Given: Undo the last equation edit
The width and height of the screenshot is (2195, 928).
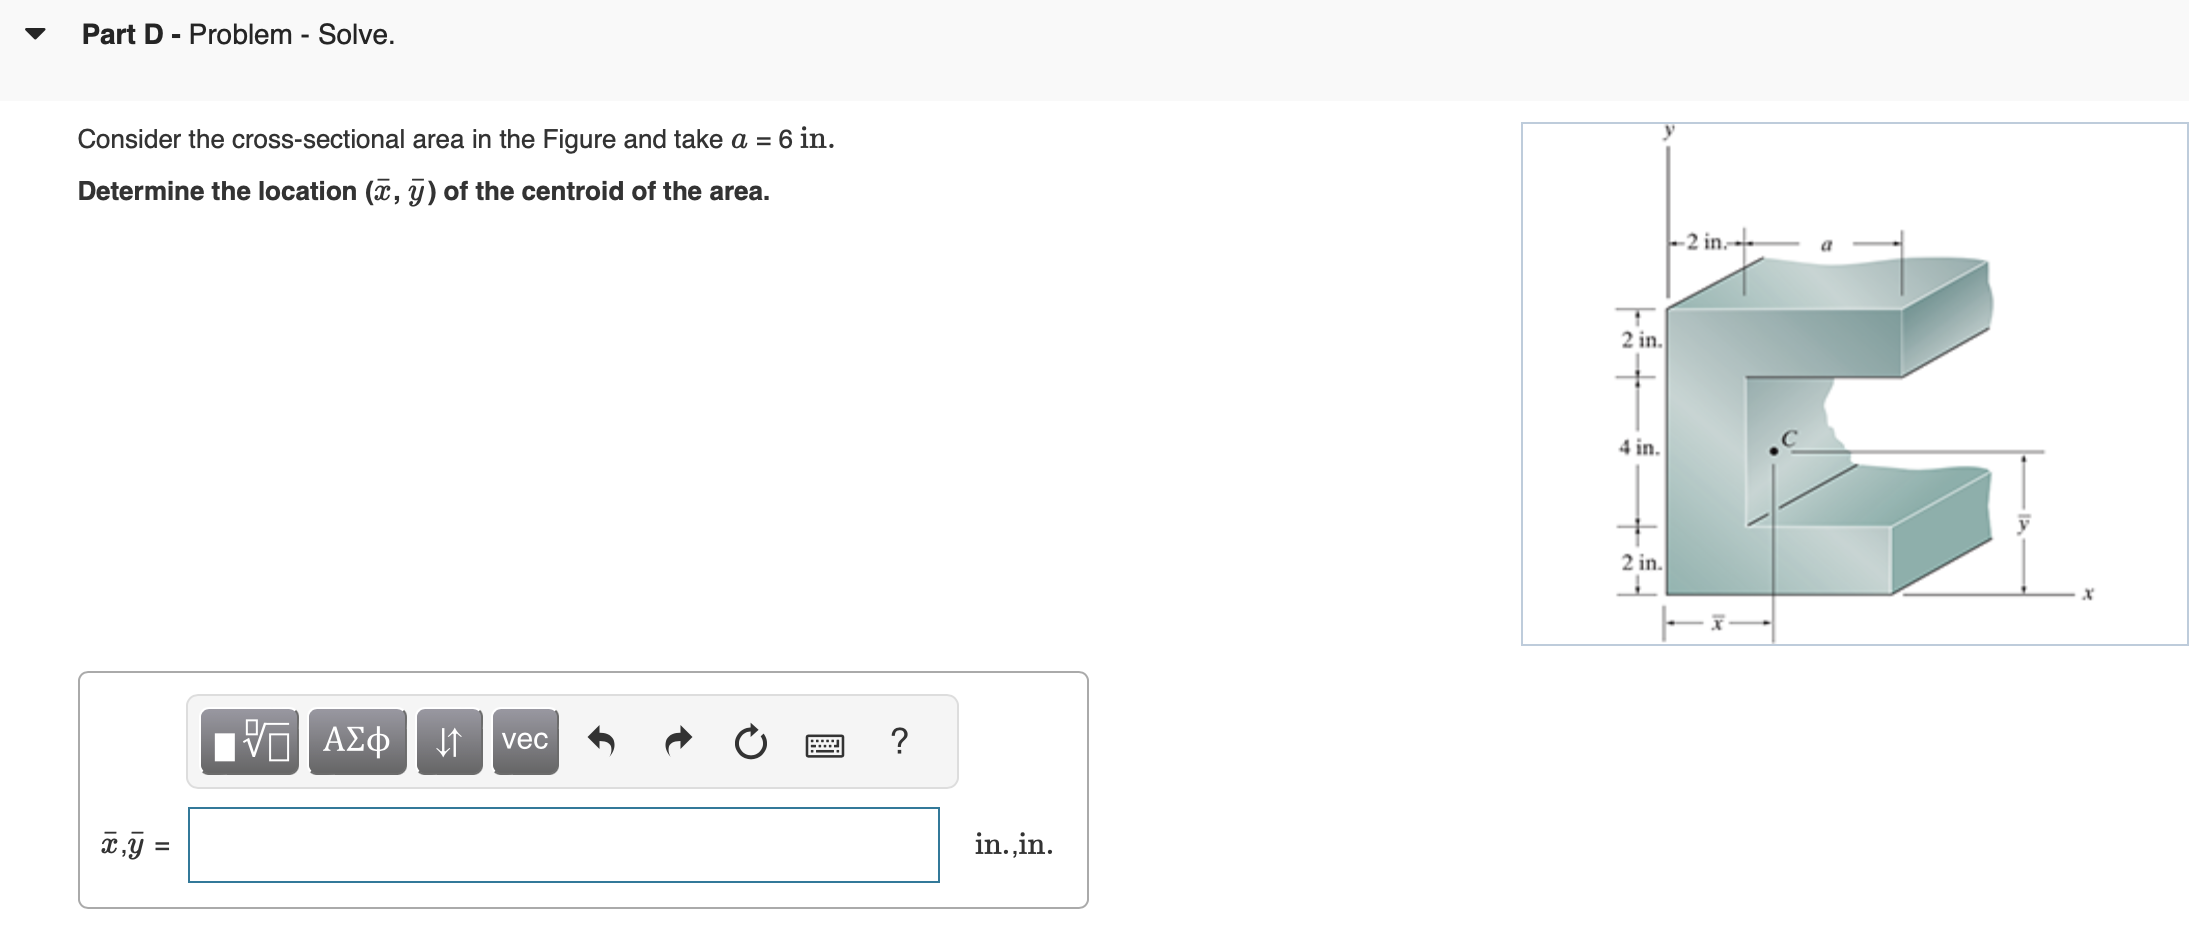Looking at the screenshot, I should point(602,741).
